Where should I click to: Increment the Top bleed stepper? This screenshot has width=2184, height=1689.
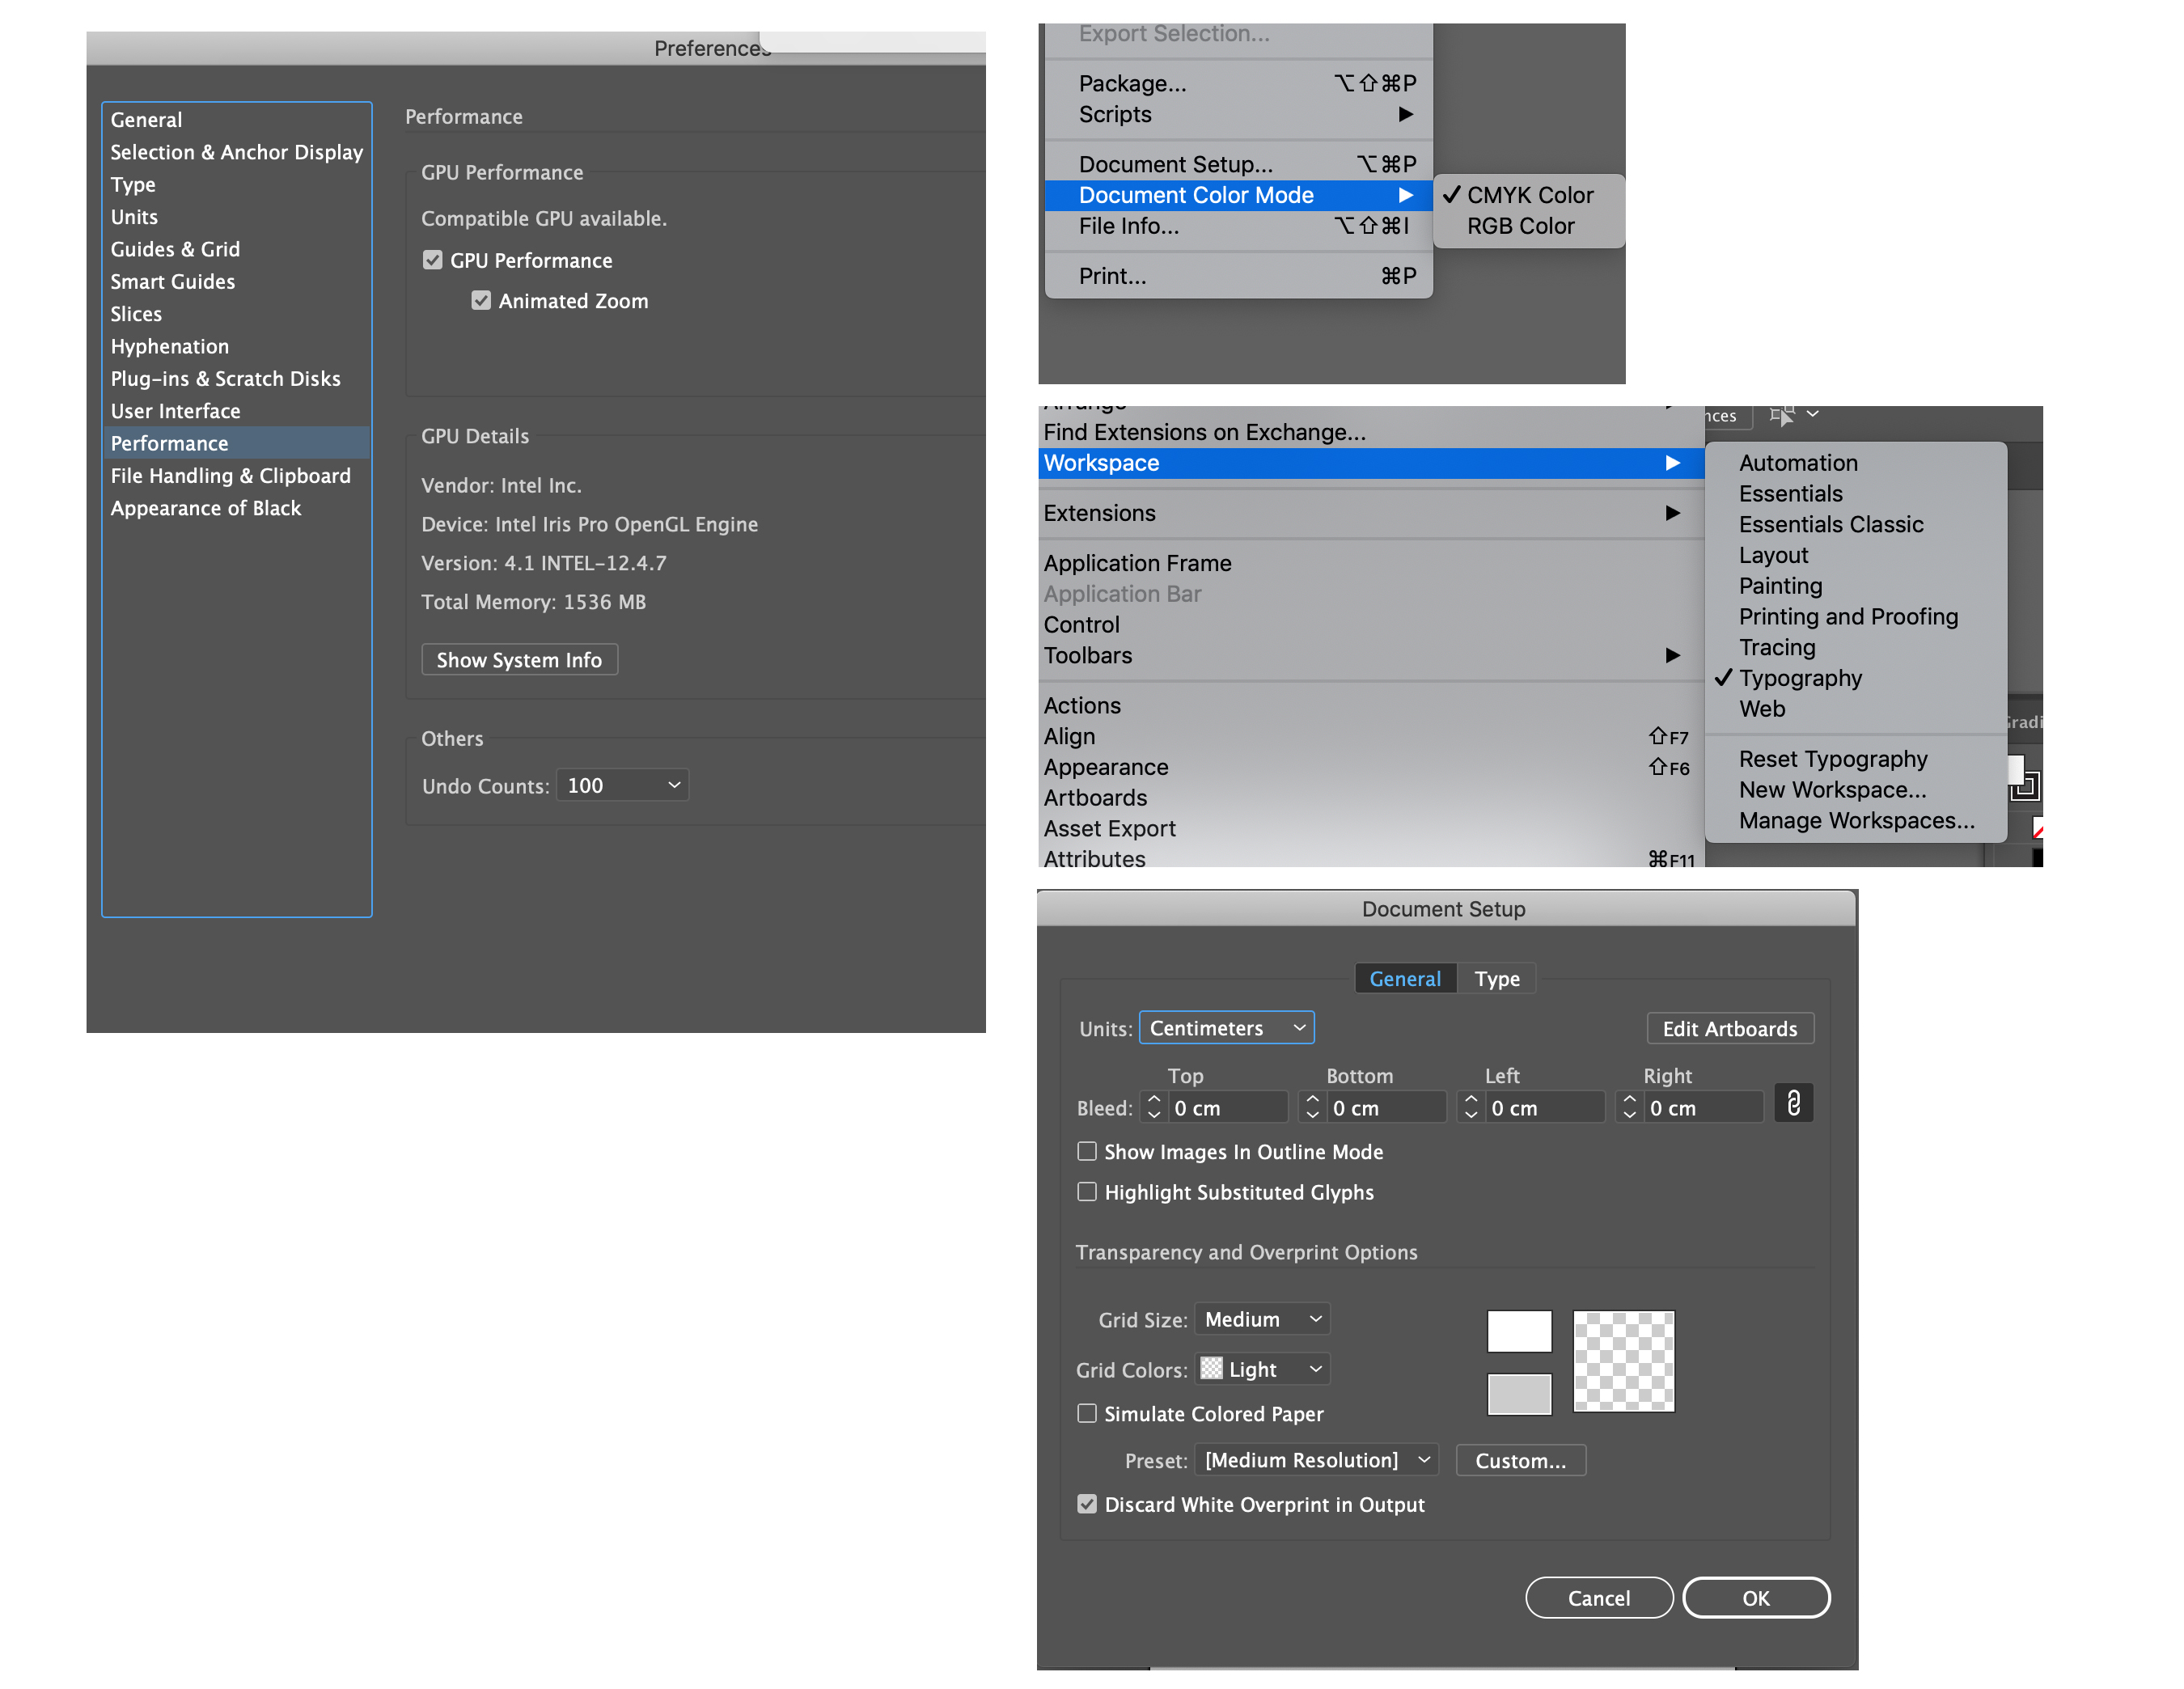pyautogui.click(x=1154, y=1099)
